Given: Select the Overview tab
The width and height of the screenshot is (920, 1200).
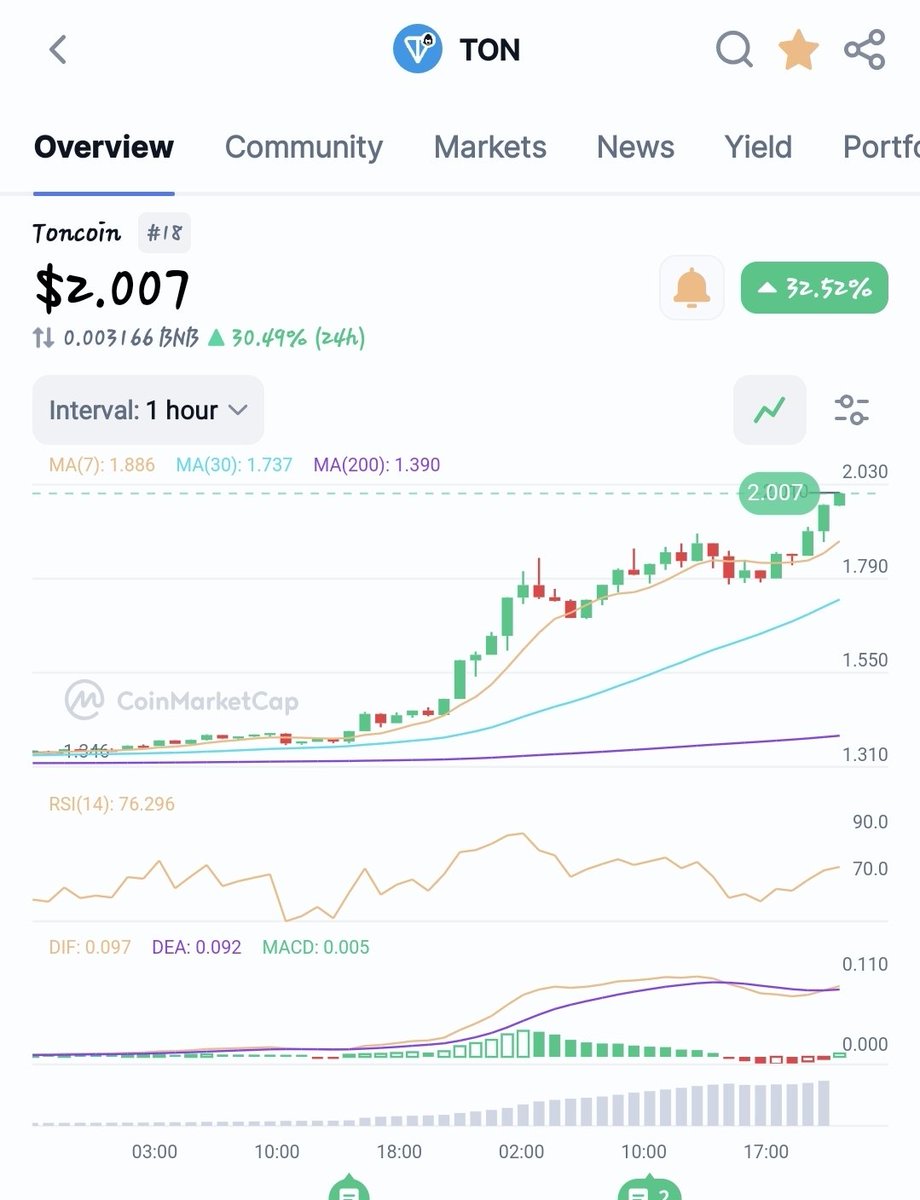Looking at the screenshot, I should 104,148.
